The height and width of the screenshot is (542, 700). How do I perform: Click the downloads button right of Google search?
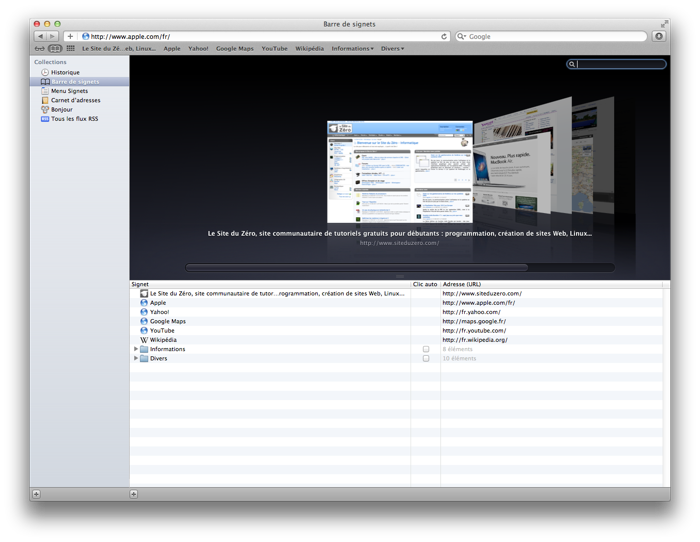tap(659, 36)
